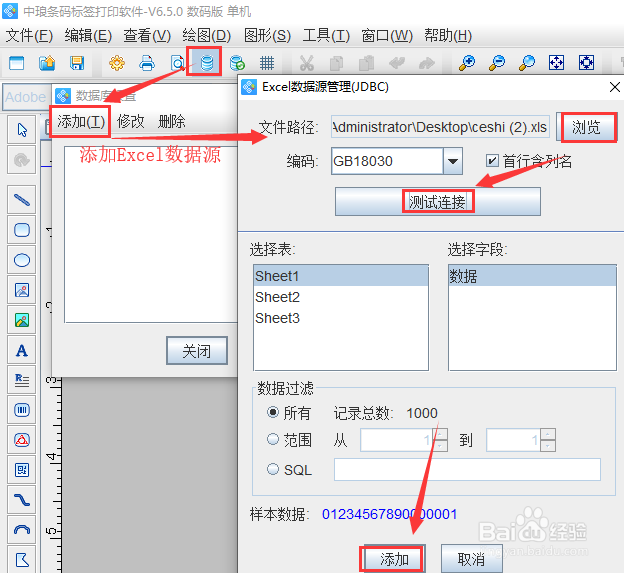Click the SQL query input field
Screen dimensions: 624x573
coord(467,470)
